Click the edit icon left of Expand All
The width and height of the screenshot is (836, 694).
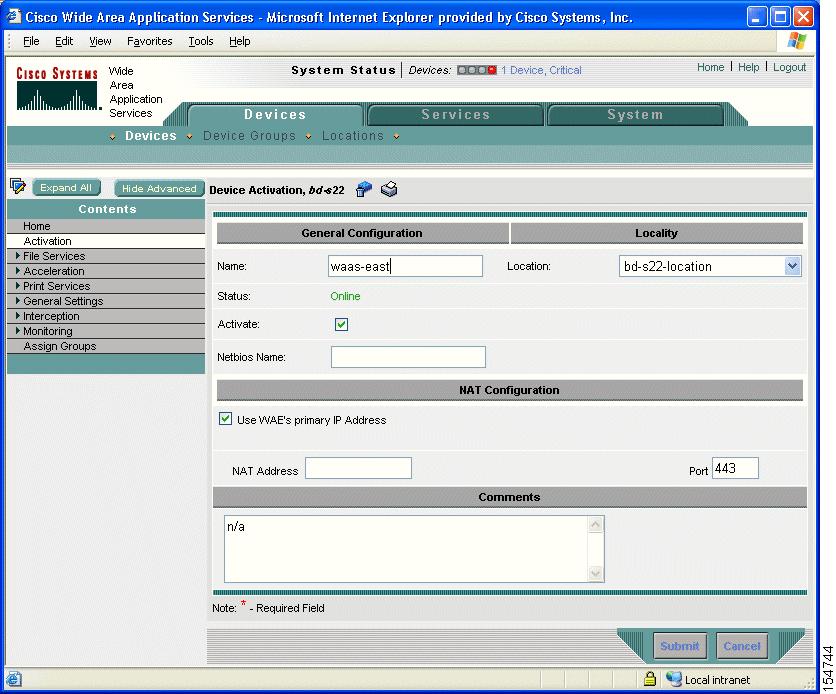coord(18,187)
